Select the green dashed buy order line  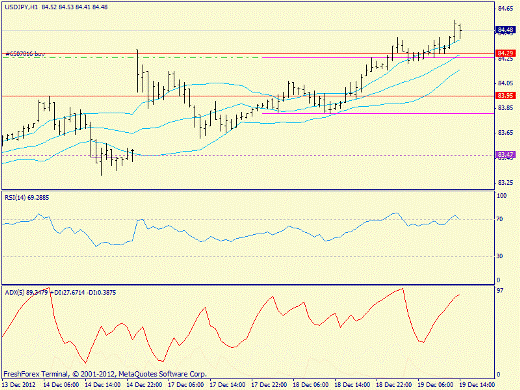(132, 57)
